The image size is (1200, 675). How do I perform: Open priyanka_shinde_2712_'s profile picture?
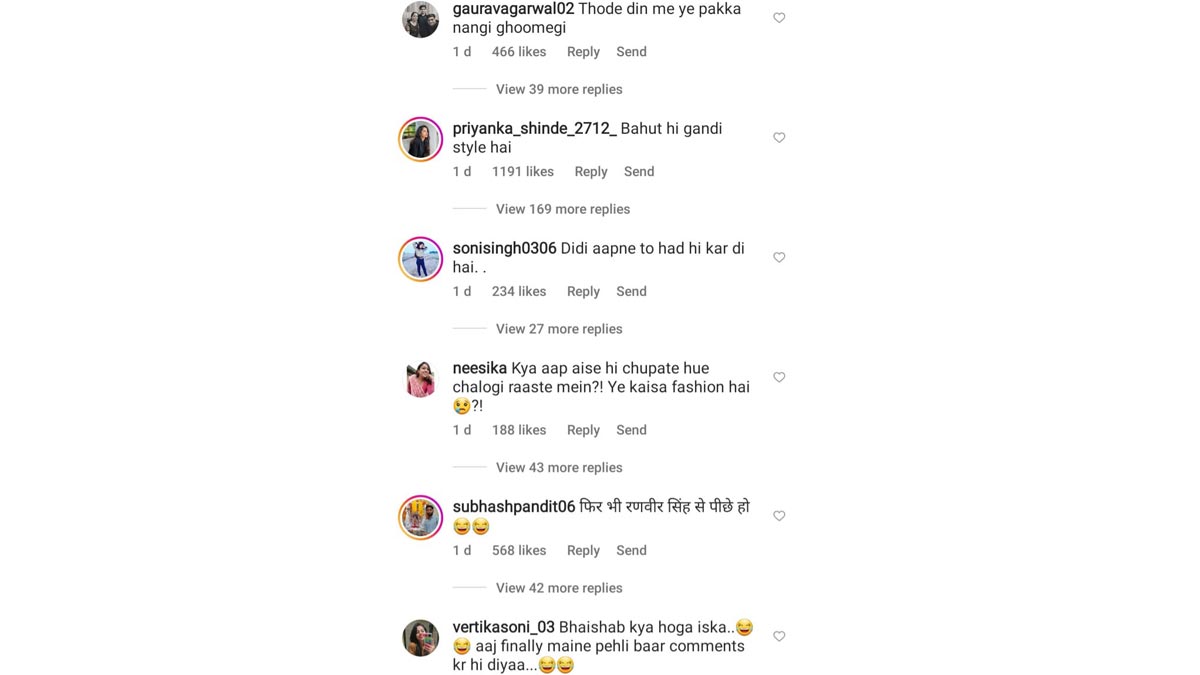(420, 139)
